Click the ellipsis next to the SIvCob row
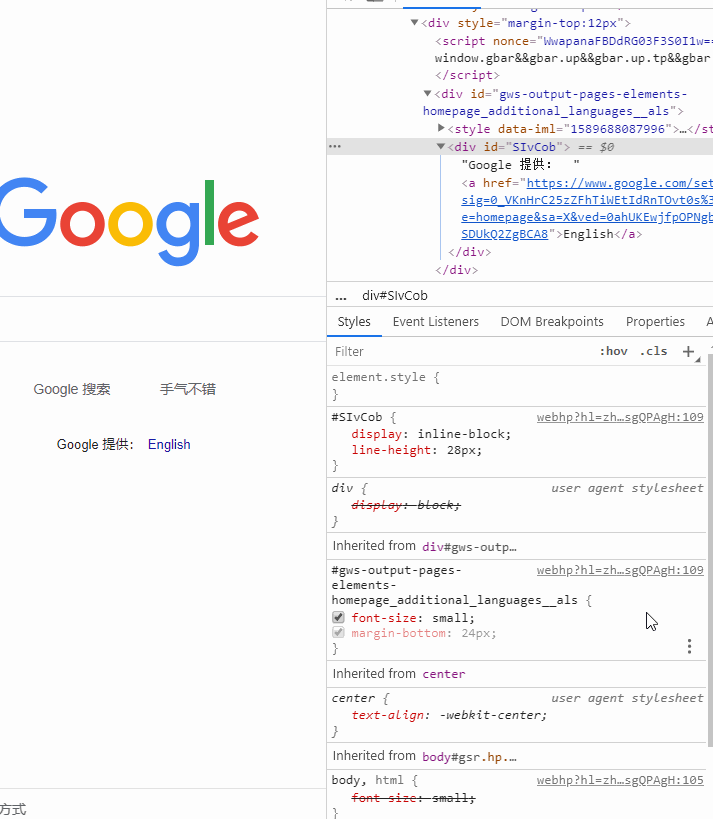This screenshot has height=819, width=713. point(335,147)
